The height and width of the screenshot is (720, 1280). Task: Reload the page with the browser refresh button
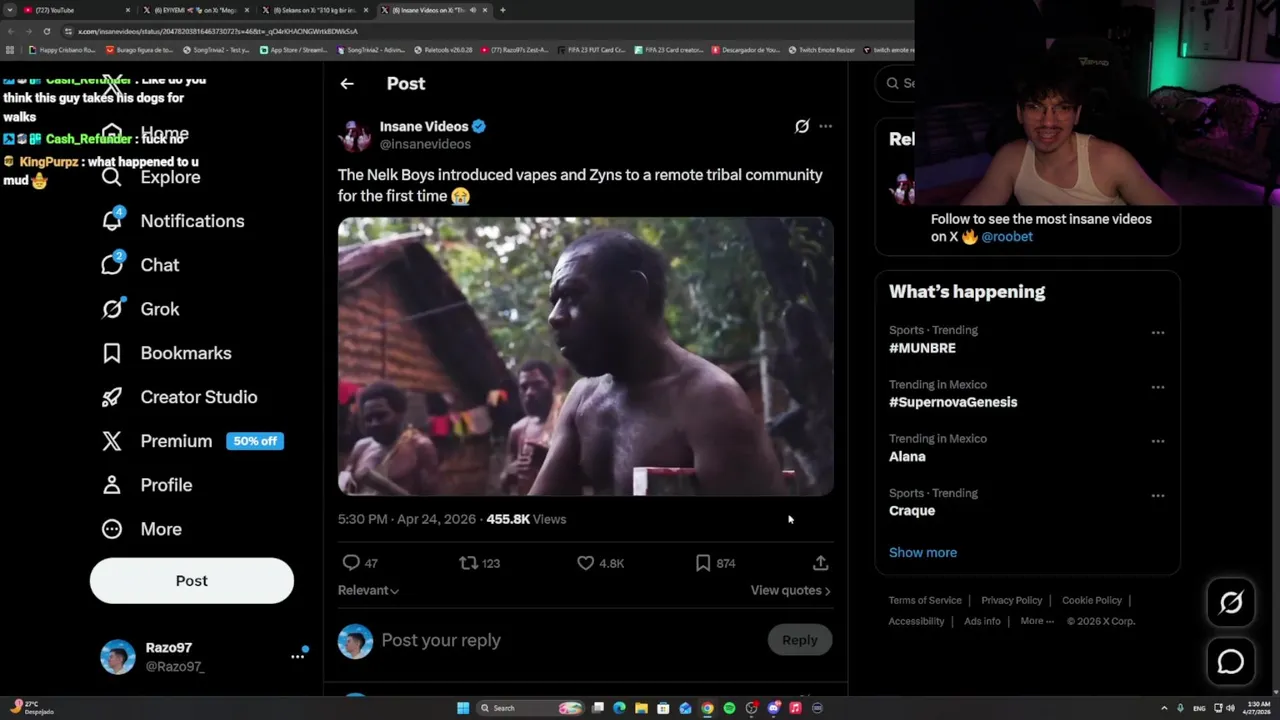coord(46,31)
